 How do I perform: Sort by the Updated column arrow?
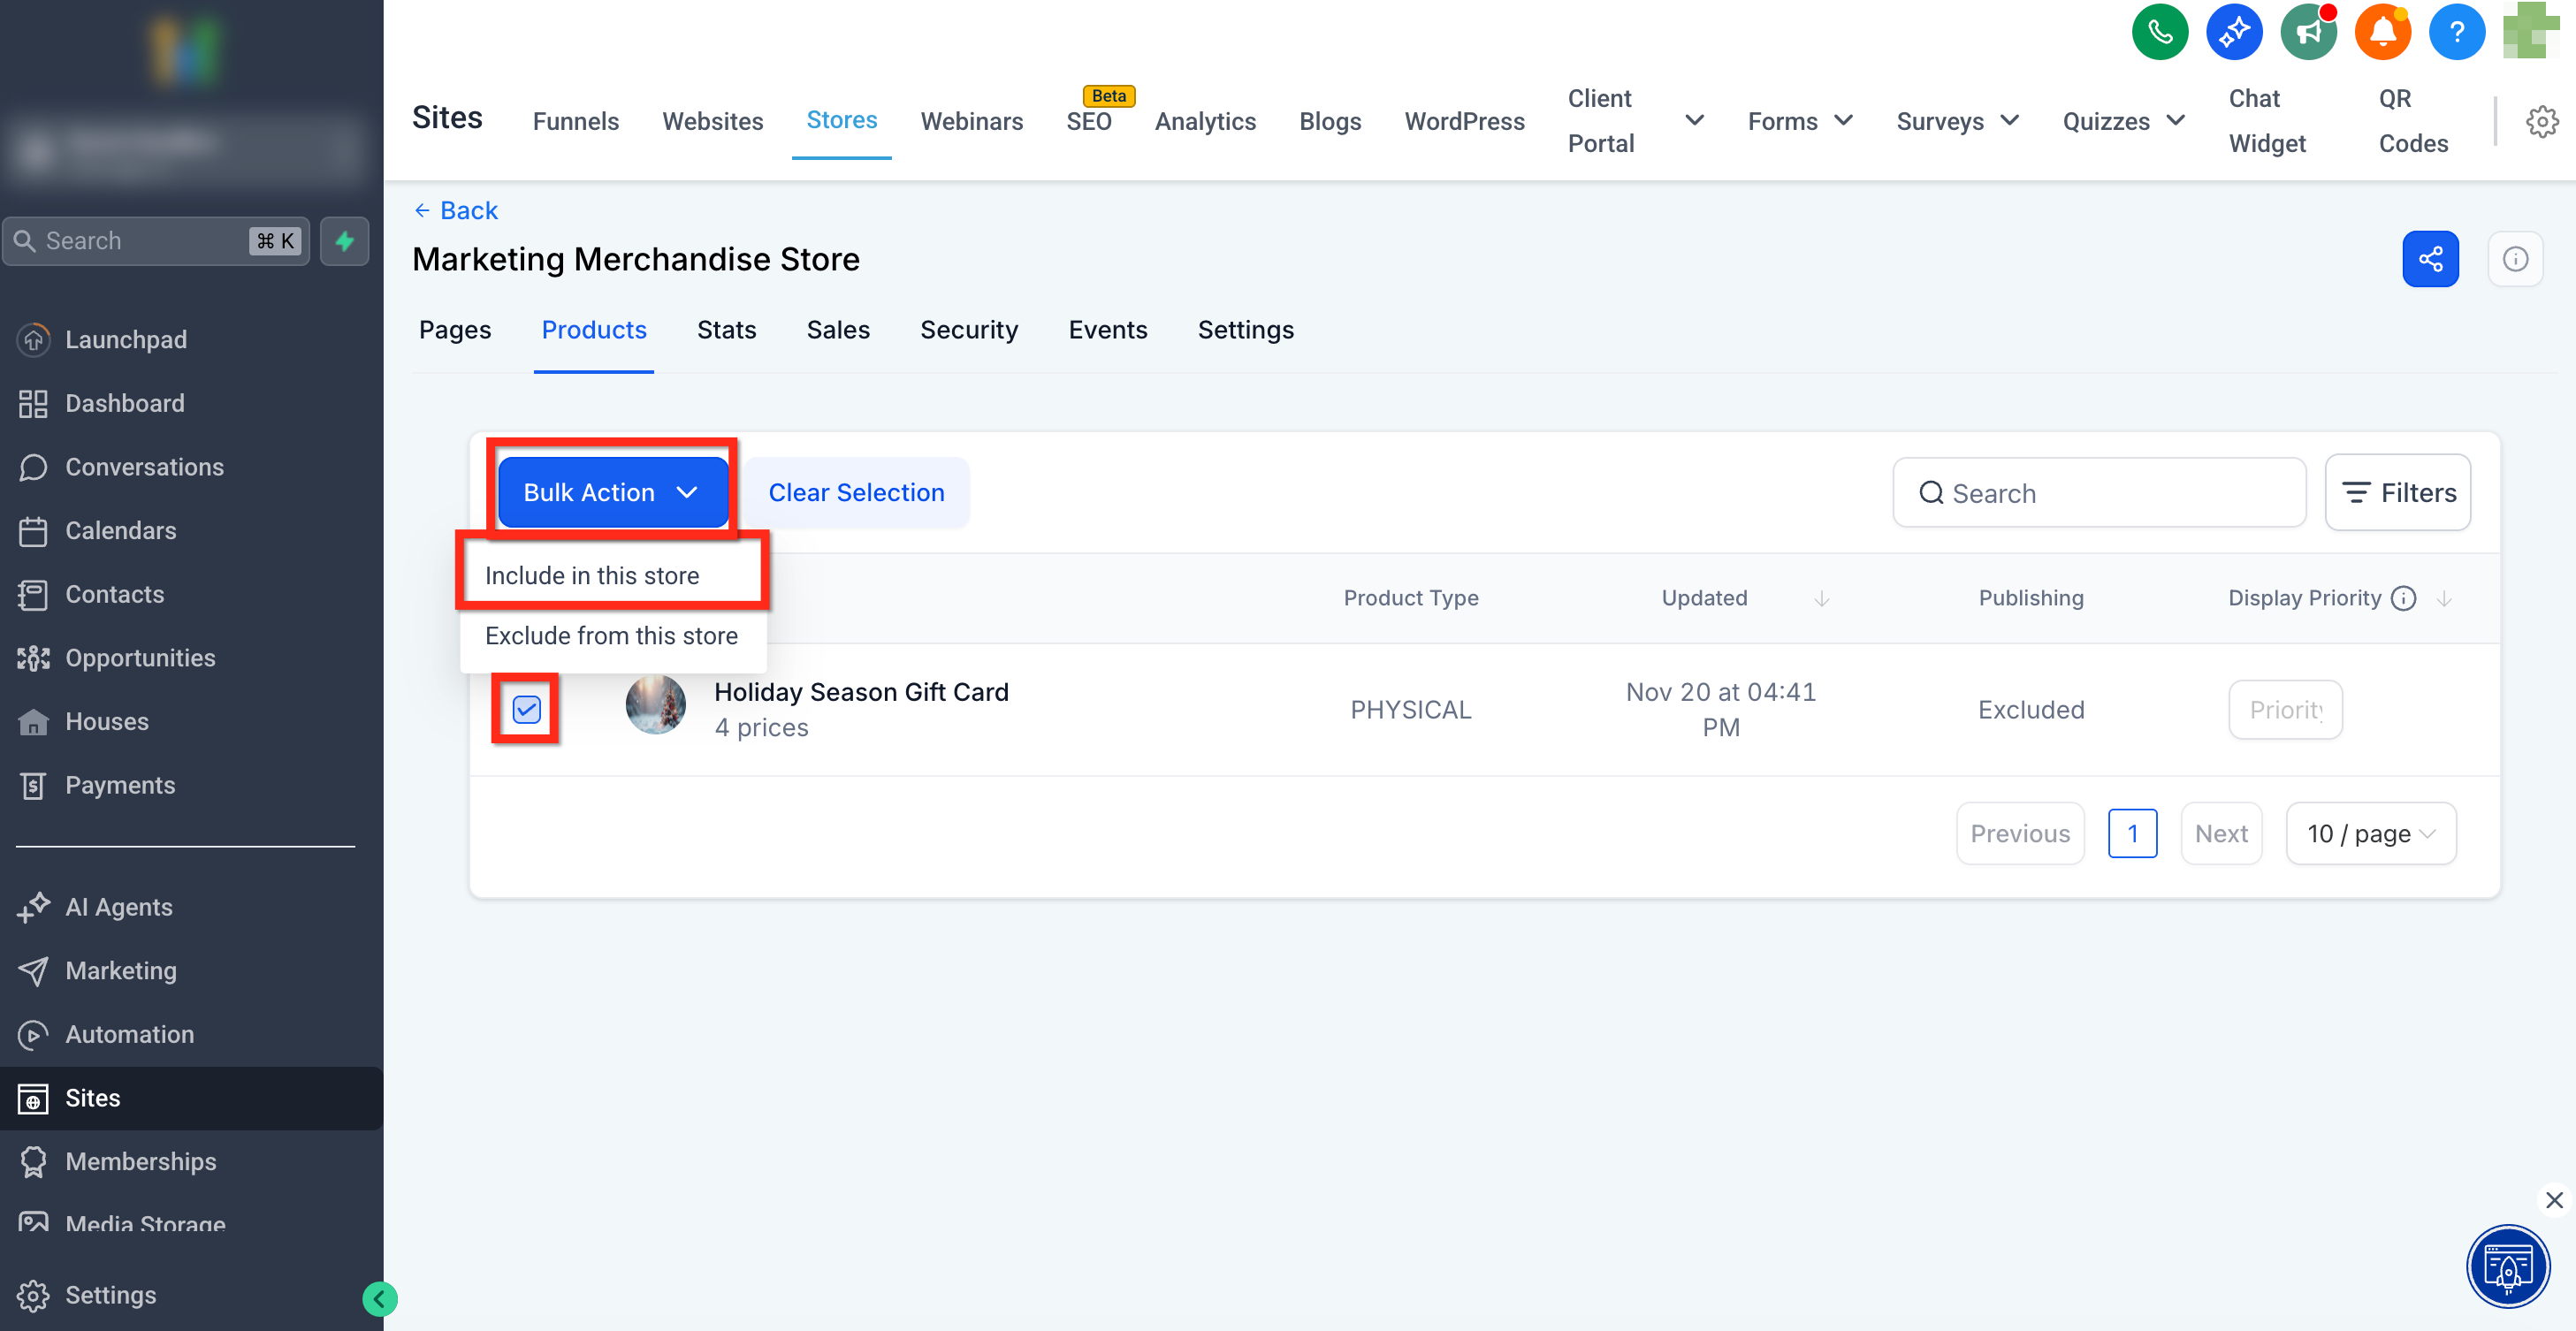[x=1821, y=598]
